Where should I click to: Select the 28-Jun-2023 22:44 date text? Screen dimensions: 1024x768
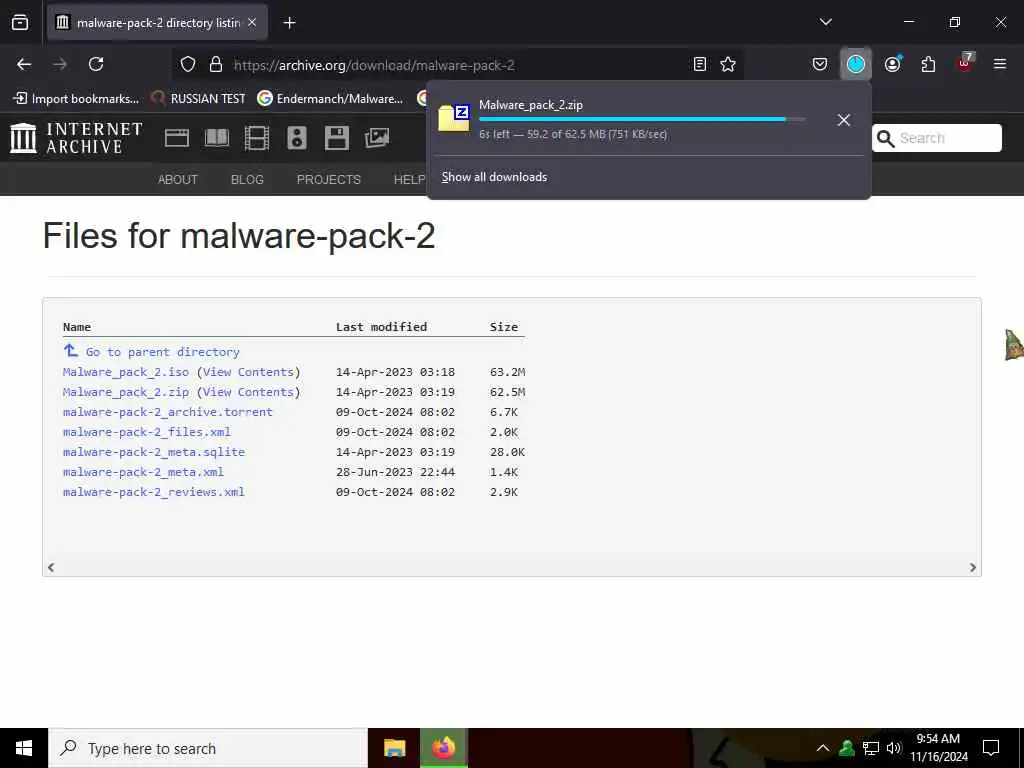pos(395,472)
